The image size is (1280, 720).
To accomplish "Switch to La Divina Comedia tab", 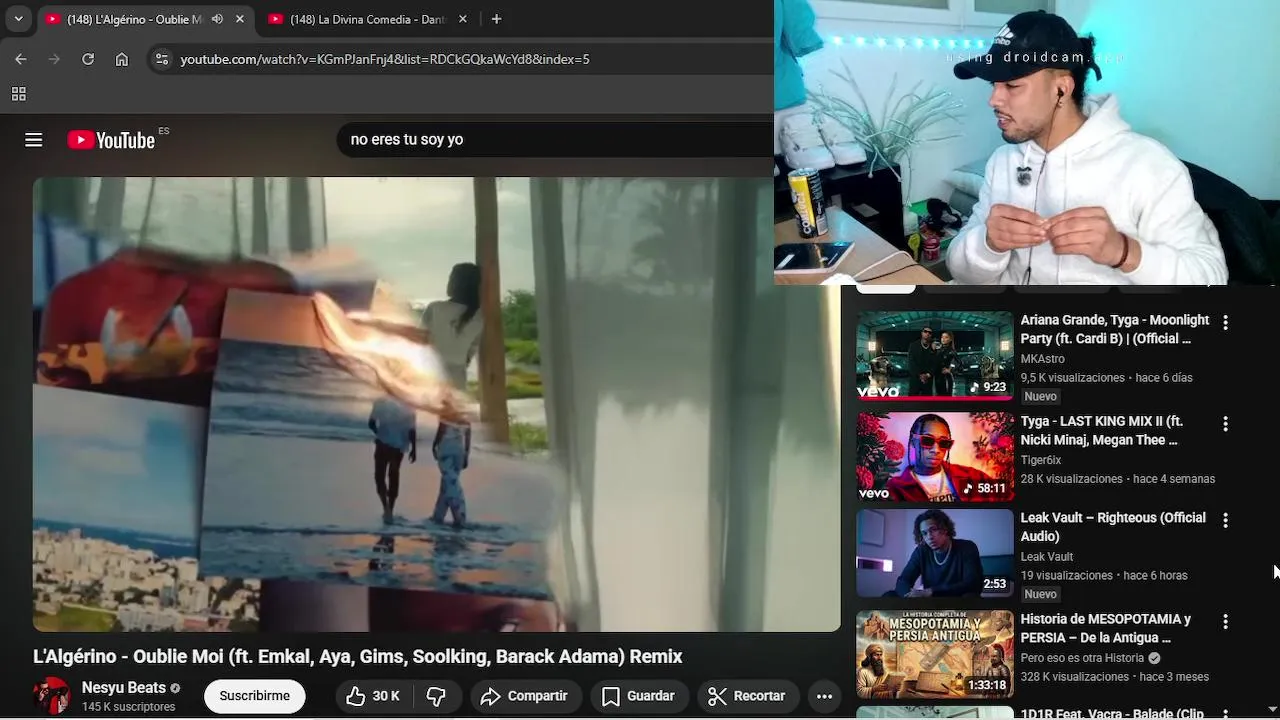I will click(367, 19).
